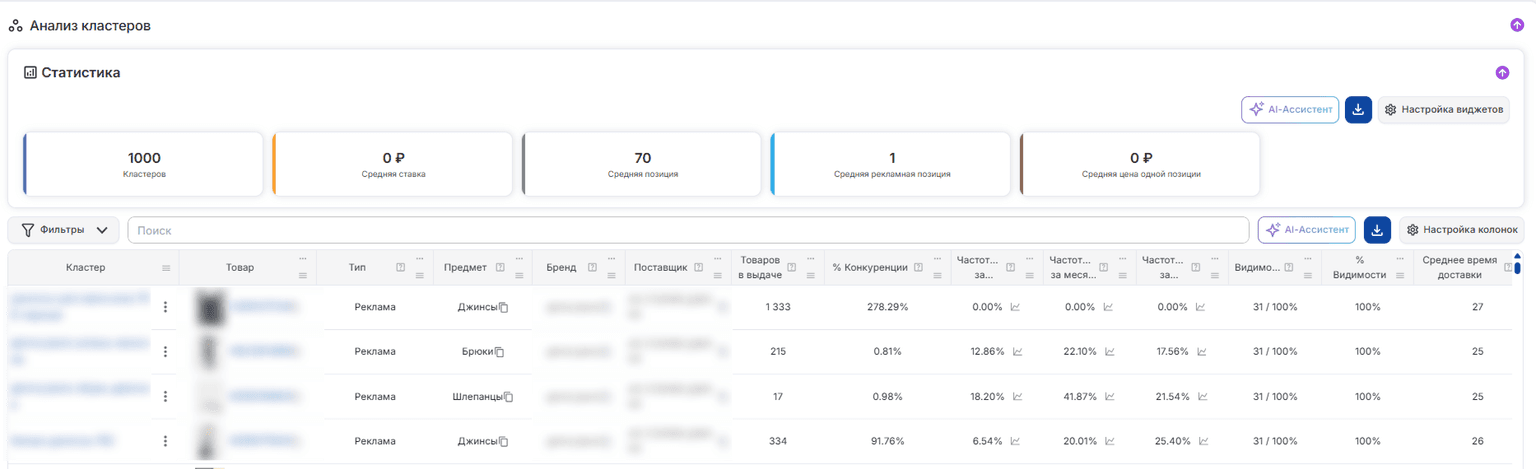Open row menu for first cluster row
Screen dimensions: 1536x469
coord(165,307)
